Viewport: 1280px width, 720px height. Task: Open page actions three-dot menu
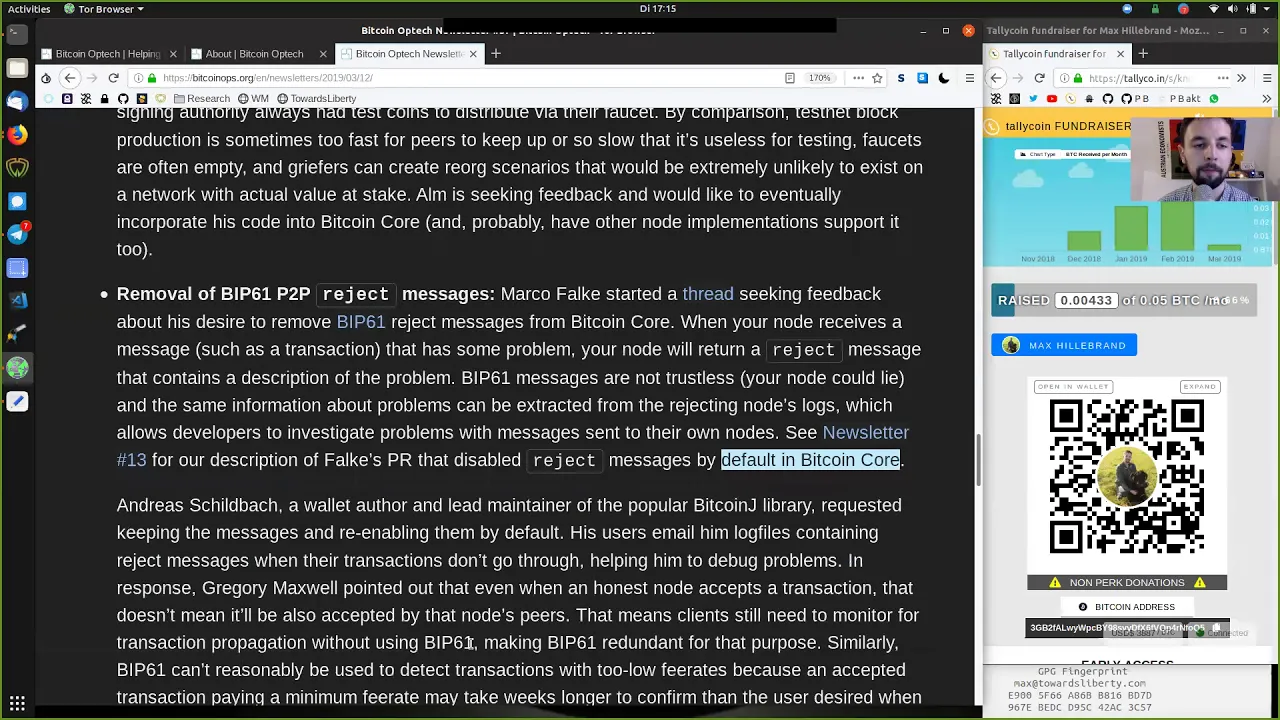[x=858, y=78]
